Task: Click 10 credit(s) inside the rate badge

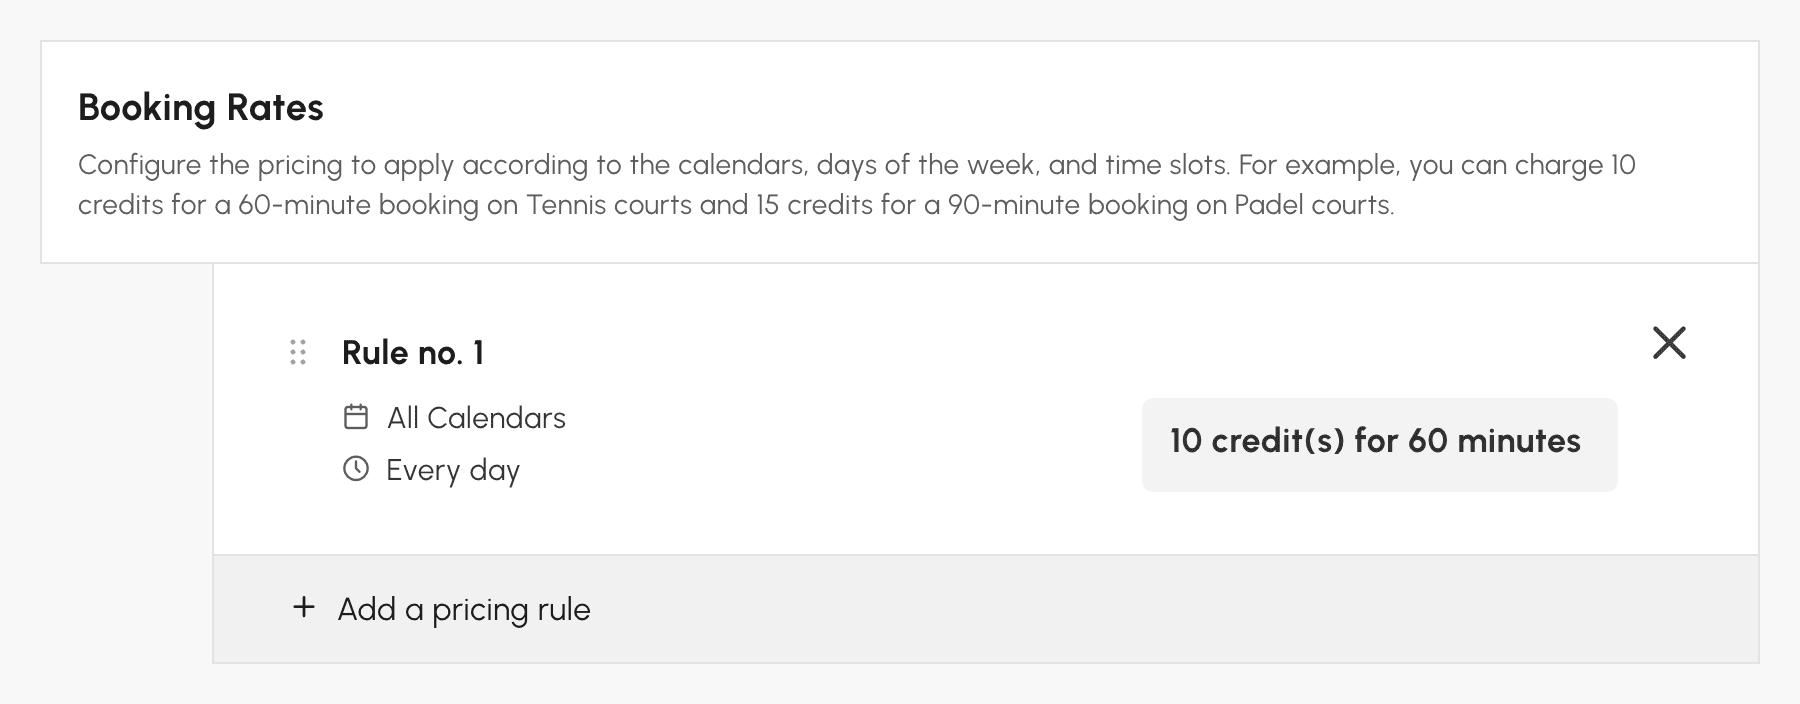Action: [1258, 441]
